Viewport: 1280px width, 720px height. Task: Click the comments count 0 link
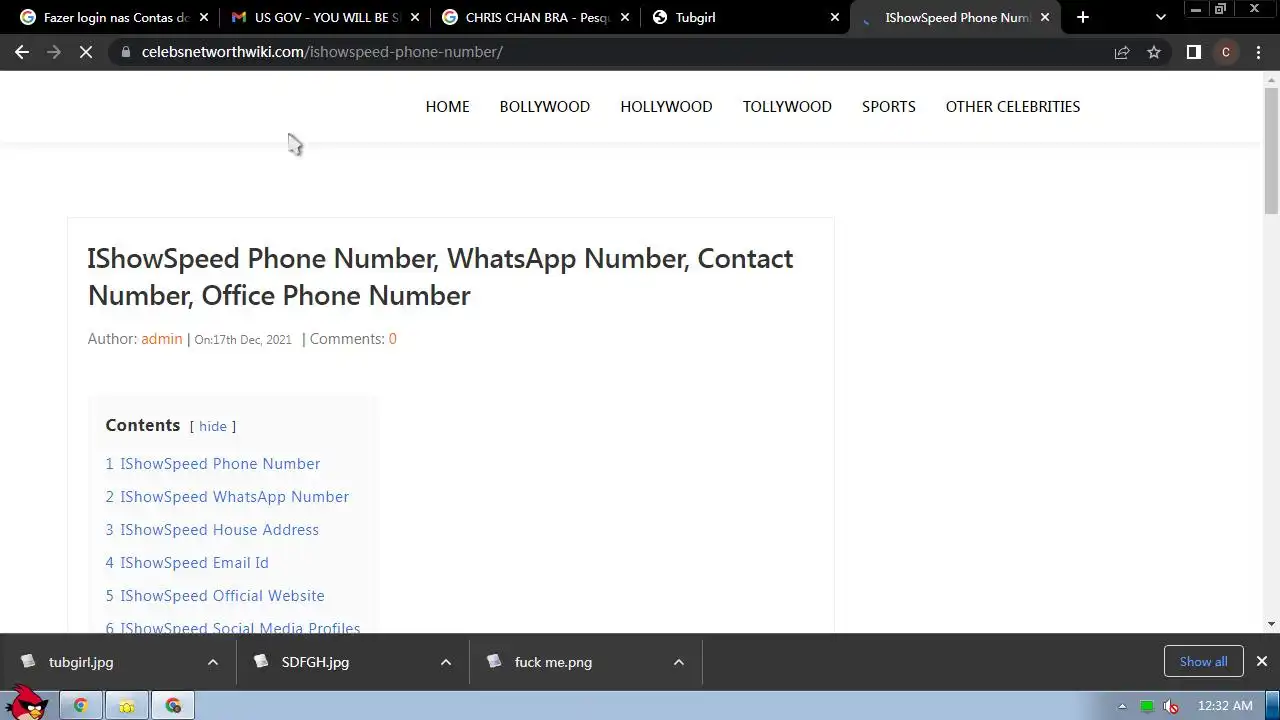tap(392, 339)
